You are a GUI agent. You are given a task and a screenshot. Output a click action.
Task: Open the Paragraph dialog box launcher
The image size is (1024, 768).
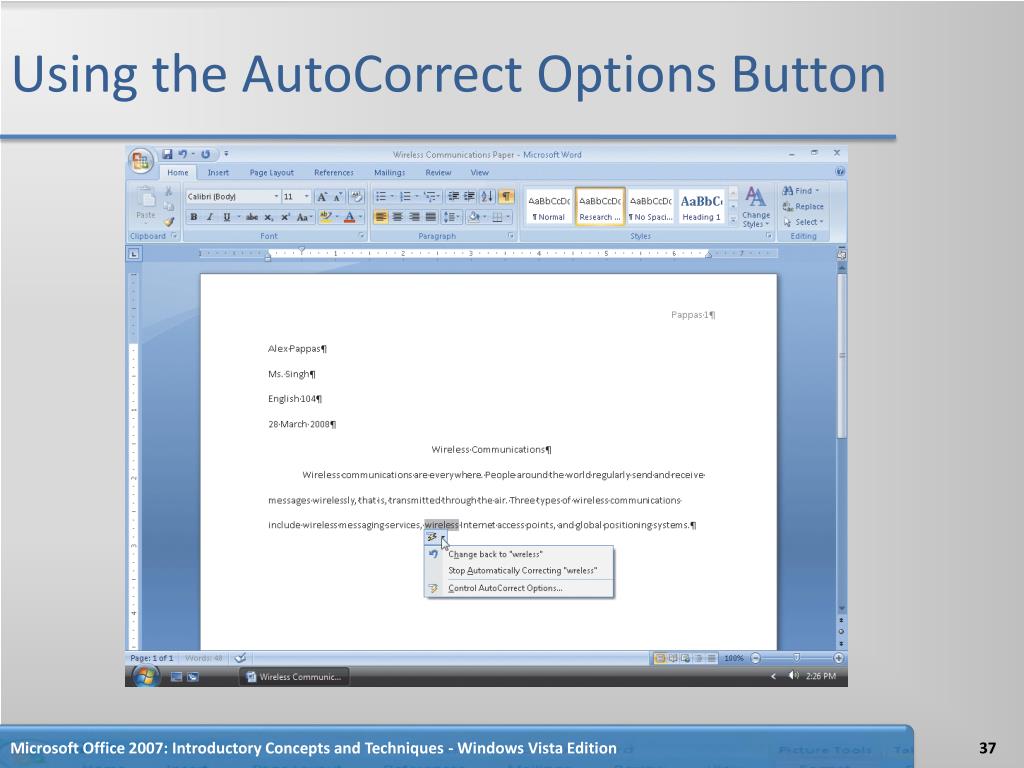click(x=511, y=236)
